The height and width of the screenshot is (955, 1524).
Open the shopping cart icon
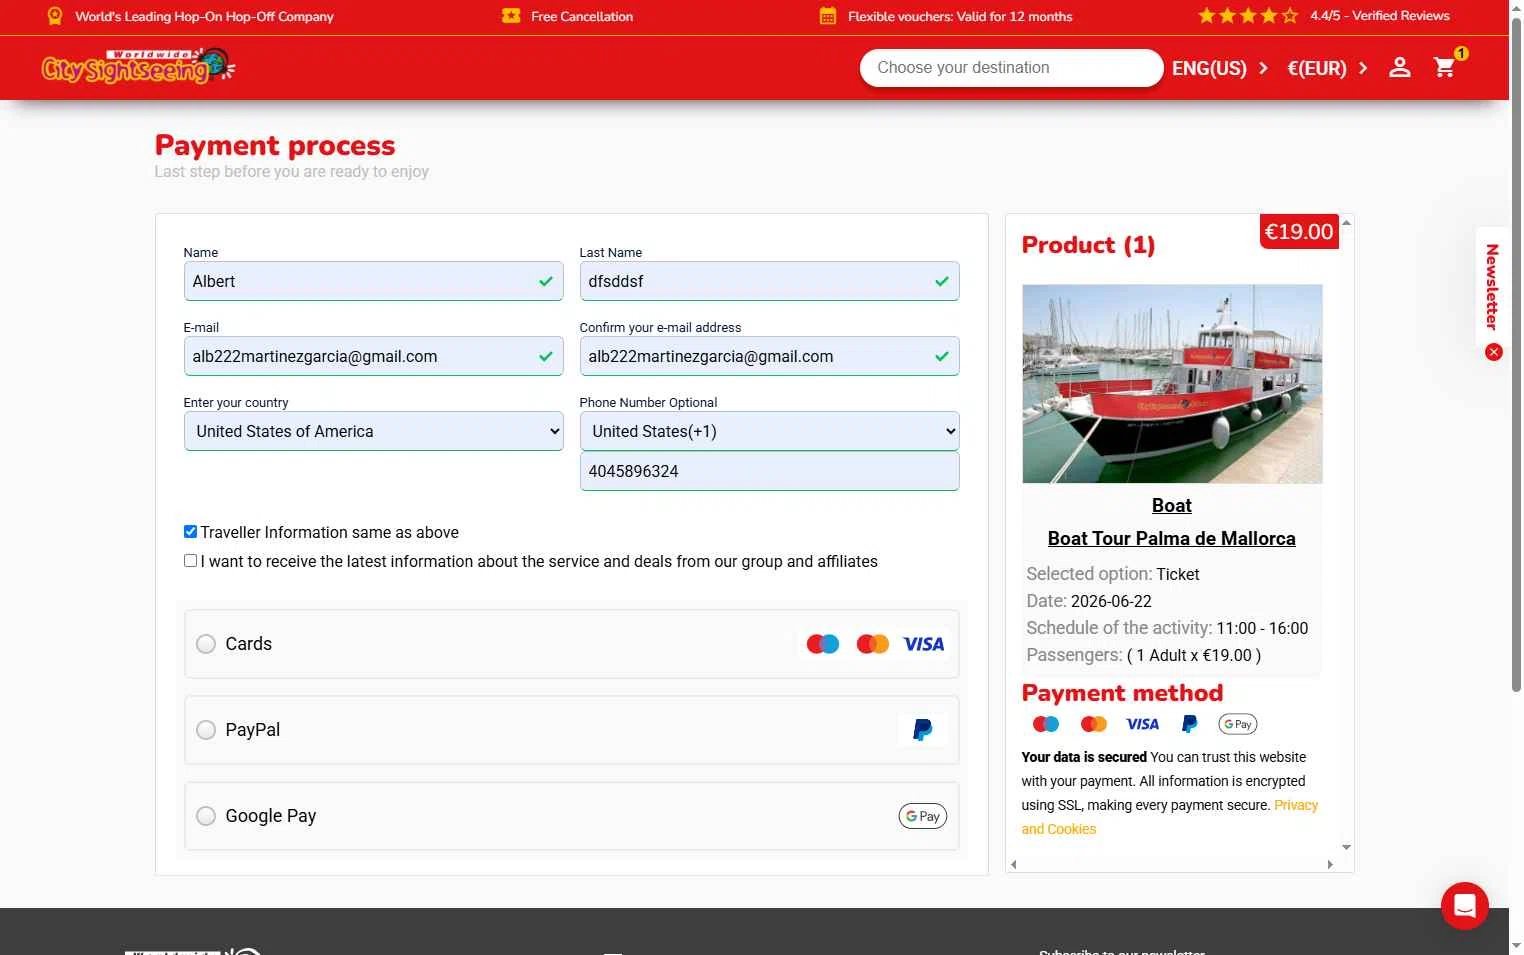click(1444, 67)
